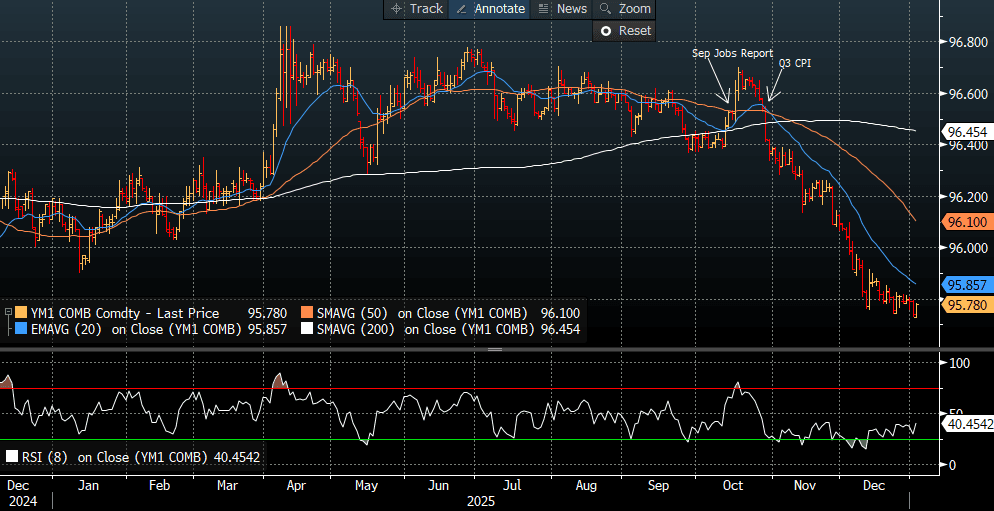Image resolution: width=994 pixels, height=511 pixels.
Task: Click the Annotate pencil icon
Action: 463,8
